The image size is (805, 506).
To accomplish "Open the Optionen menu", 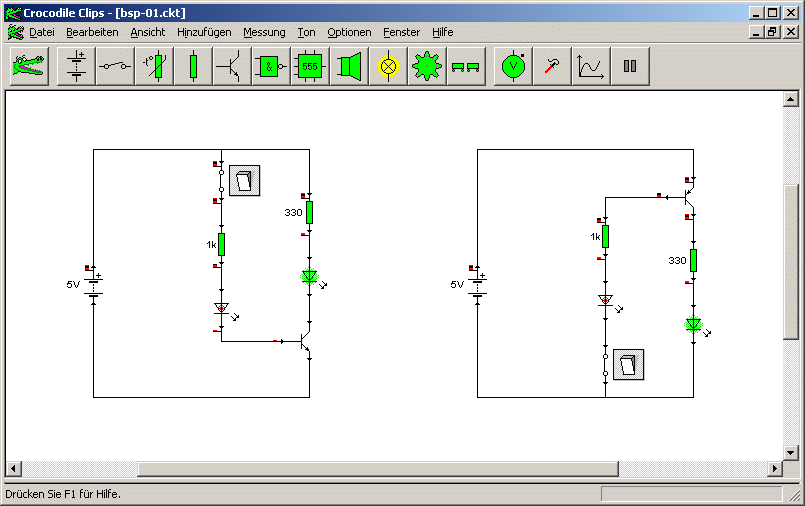I will click(349, 32).
